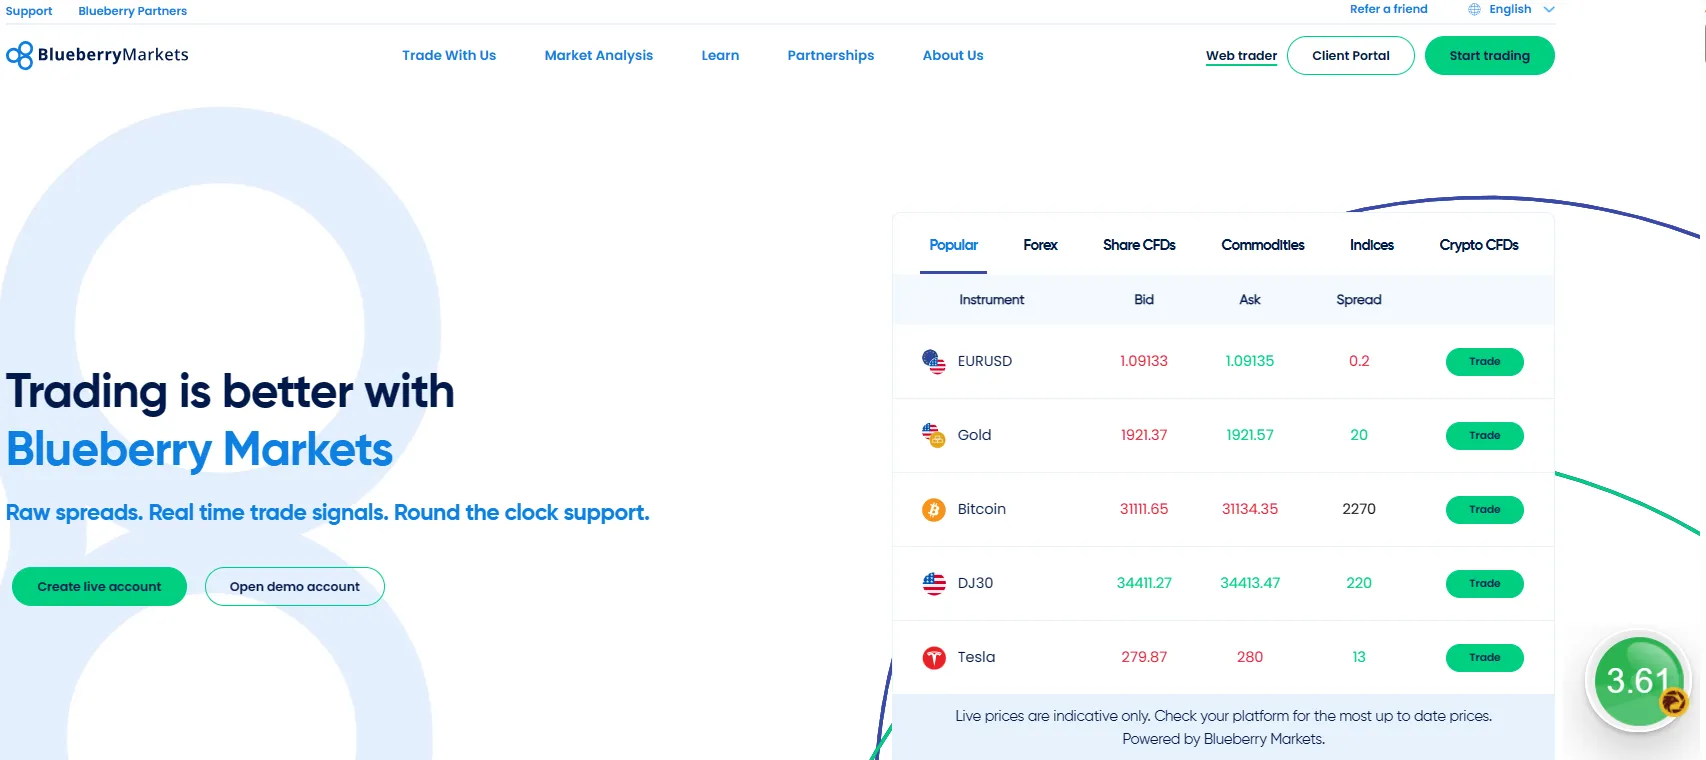
Task: Click Tesla bid price 279.87
Action: [1143, 657]
